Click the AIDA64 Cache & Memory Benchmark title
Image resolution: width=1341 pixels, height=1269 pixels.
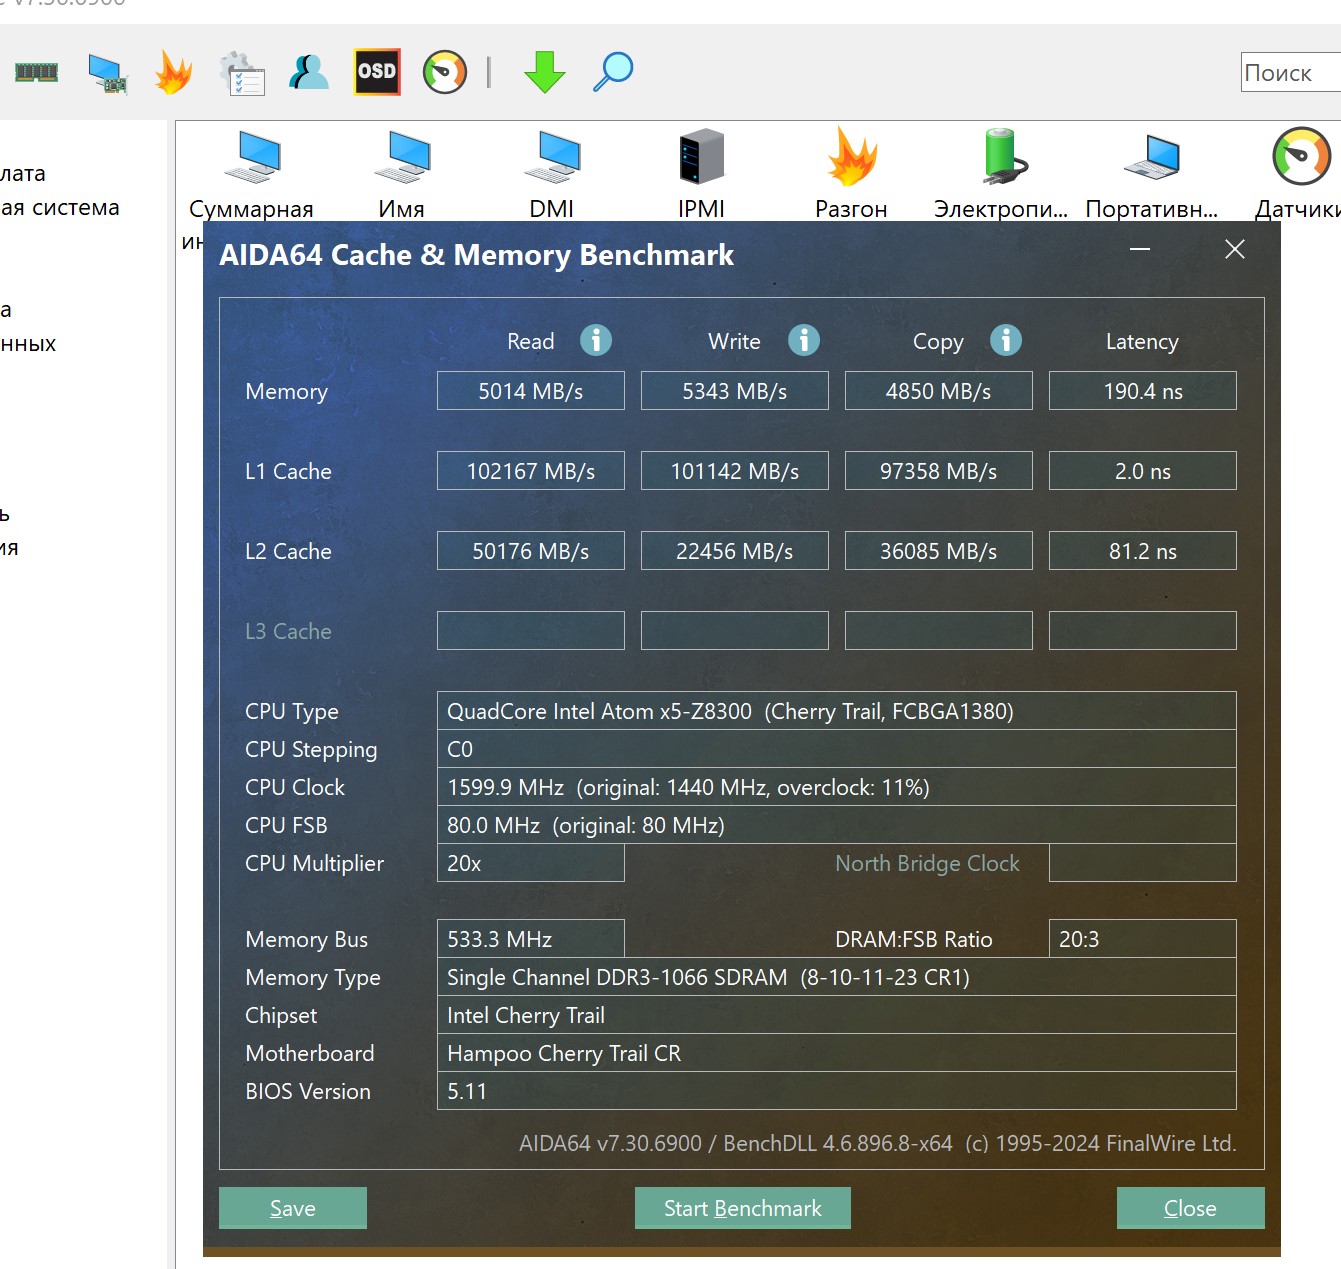(477, 255)
